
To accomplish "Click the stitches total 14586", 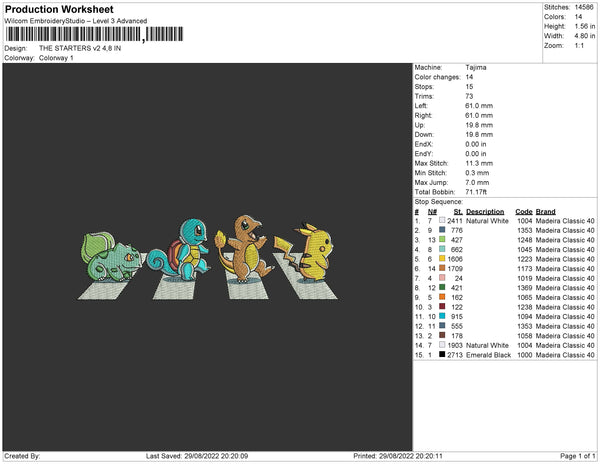I will 584,7.
